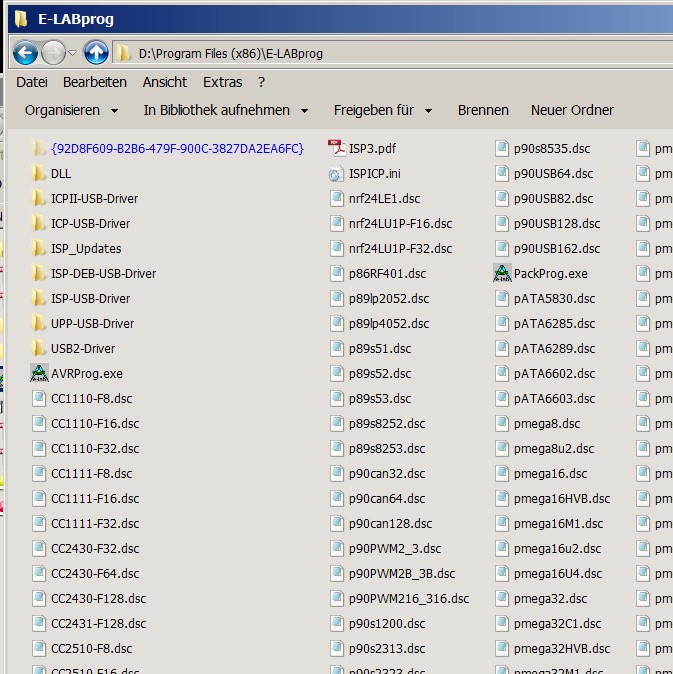The width and height of the screenshot is (673, 674).
Task: Select file name p89s8252.dsc
Action: point(387,424)
